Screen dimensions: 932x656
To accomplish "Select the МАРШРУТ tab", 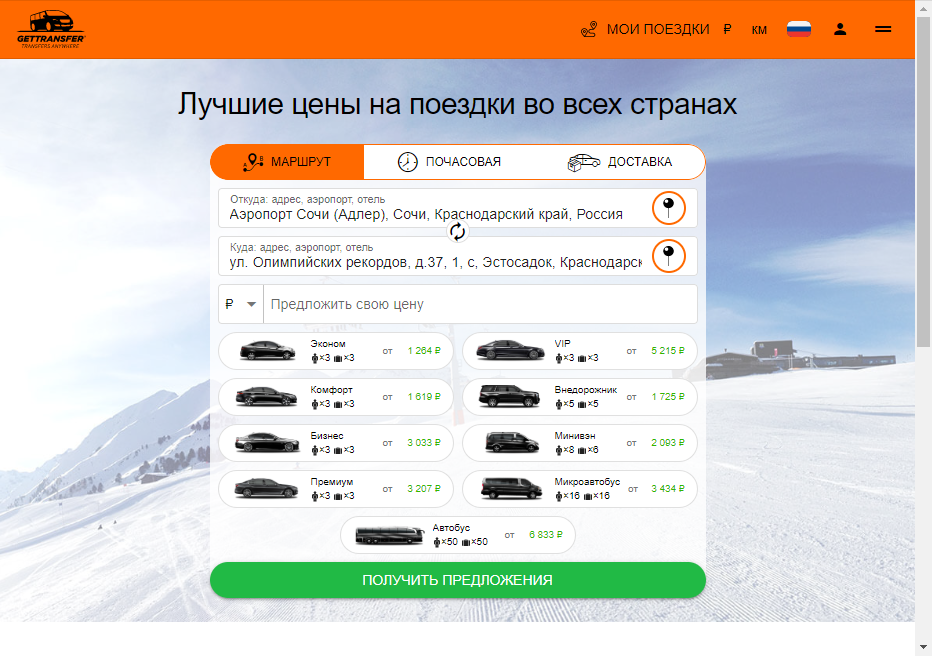I will 287,162.
